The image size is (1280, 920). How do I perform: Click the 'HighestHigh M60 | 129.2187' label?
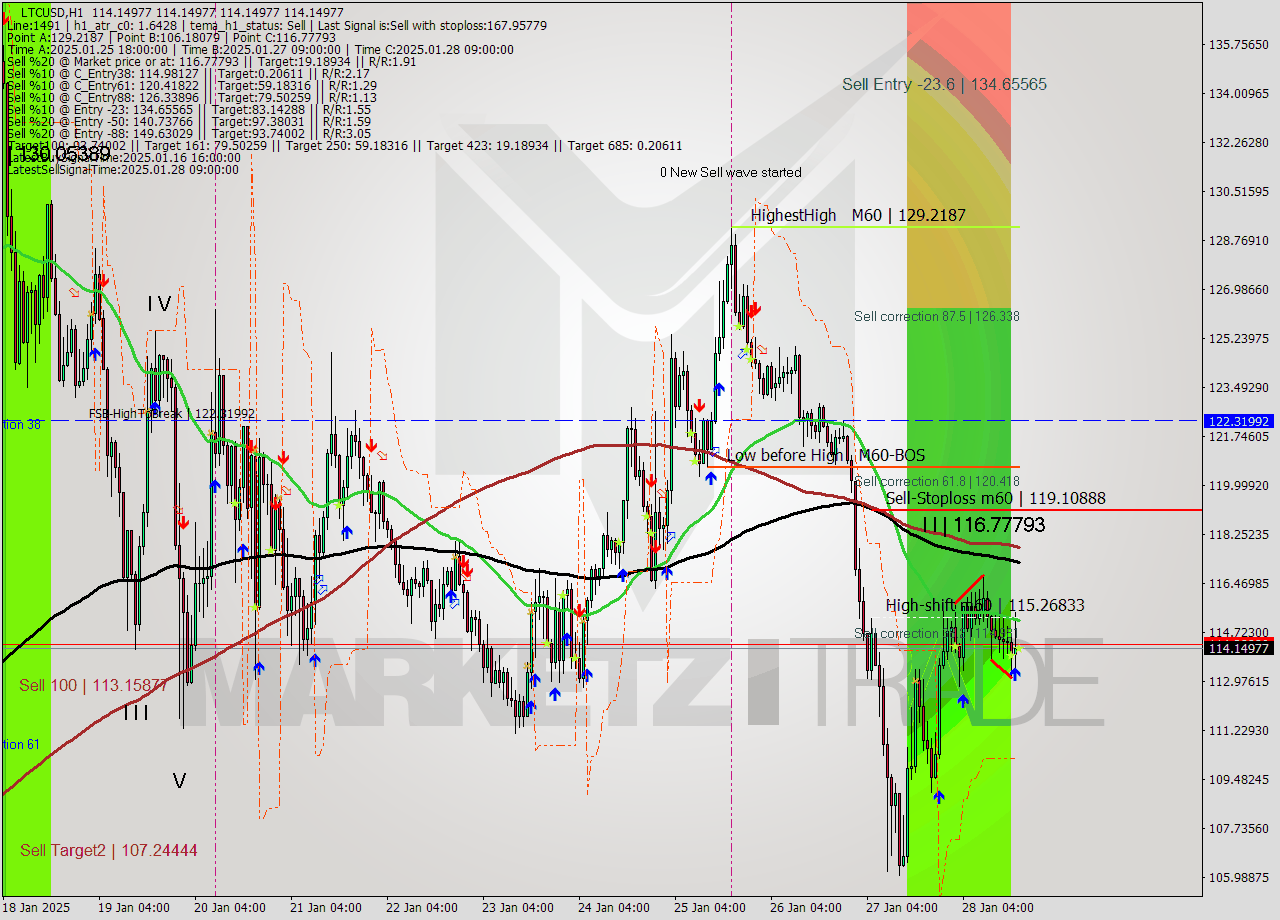(x=858, y=215)
